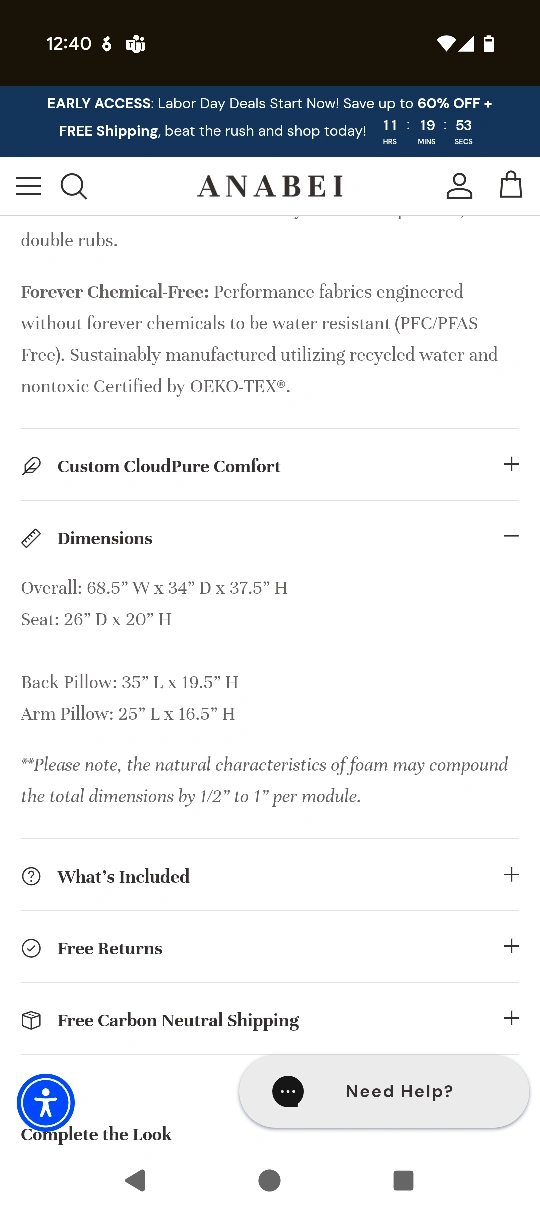Open the shopping bag cart
This screenshot has width=540, height=1212.
[x=511, y=185]
